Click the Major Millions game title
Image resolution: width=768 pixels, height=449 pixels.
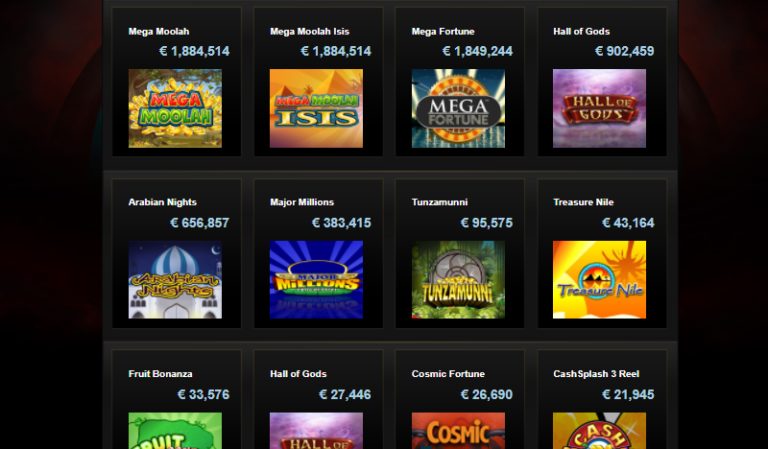point(302,202)
